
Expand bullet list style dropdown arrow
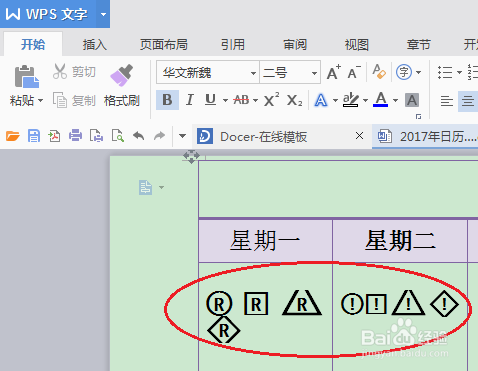coord(459,72)
